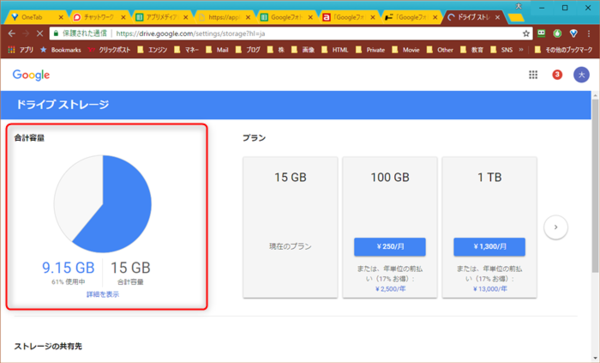Open the クリックポスト bookmark
The height and width of the screenshot is (363, 600).
pyautogui.click(x=109, y=50)
